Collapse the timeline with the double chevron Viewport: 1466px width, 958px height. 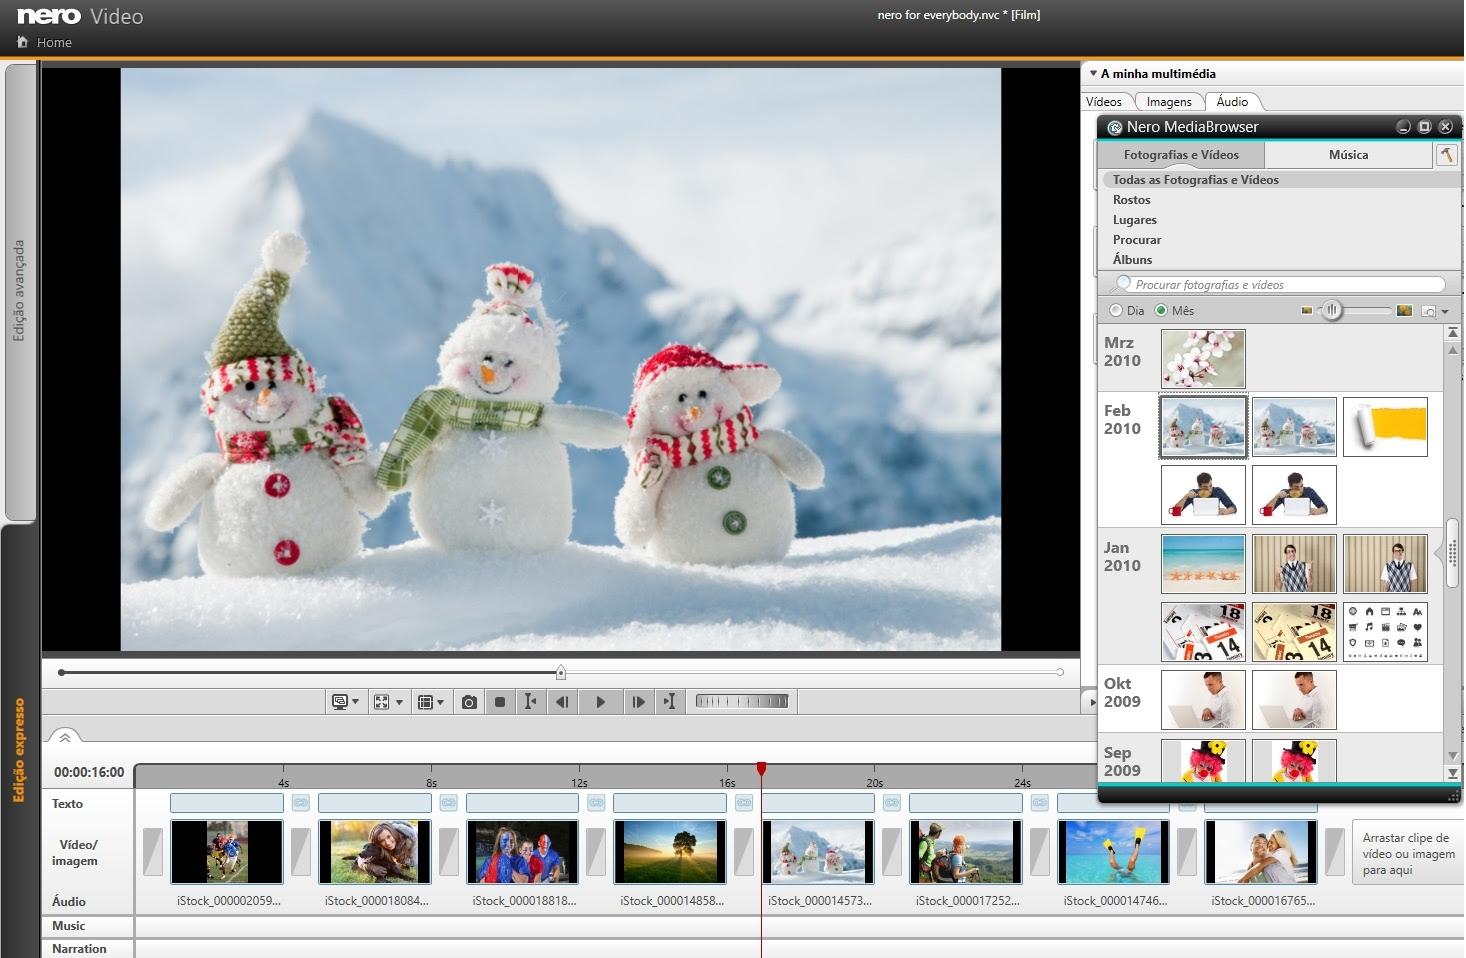65,737
